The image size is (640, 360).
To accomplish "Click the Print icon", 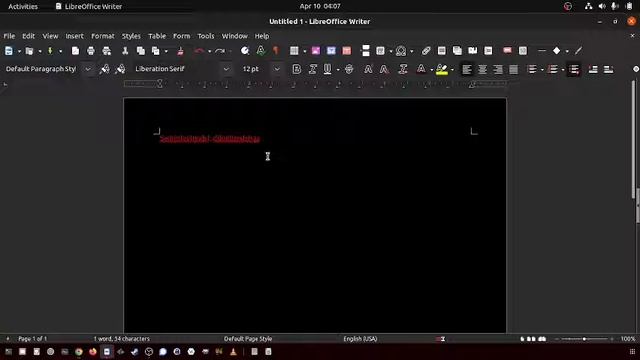I will coord(91,51).
